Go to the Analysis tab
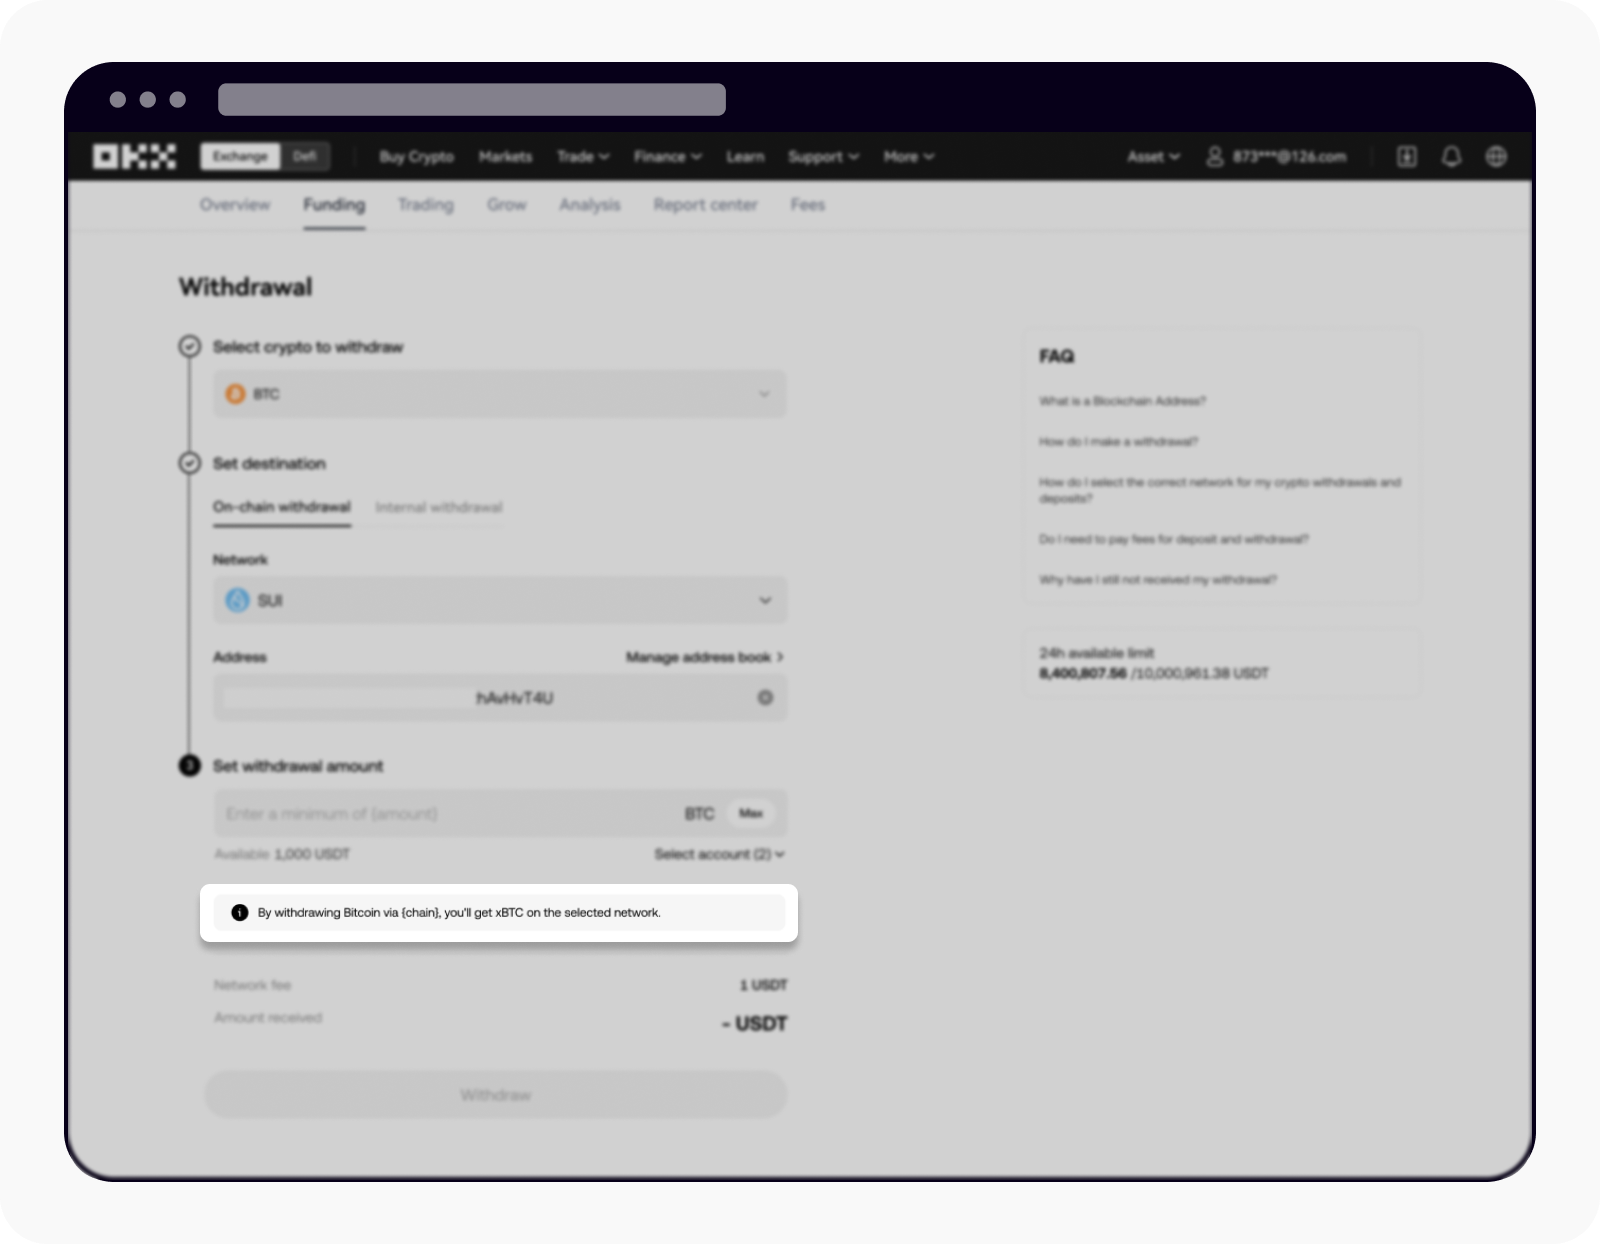1600x1244 pixels. (590, 205)
